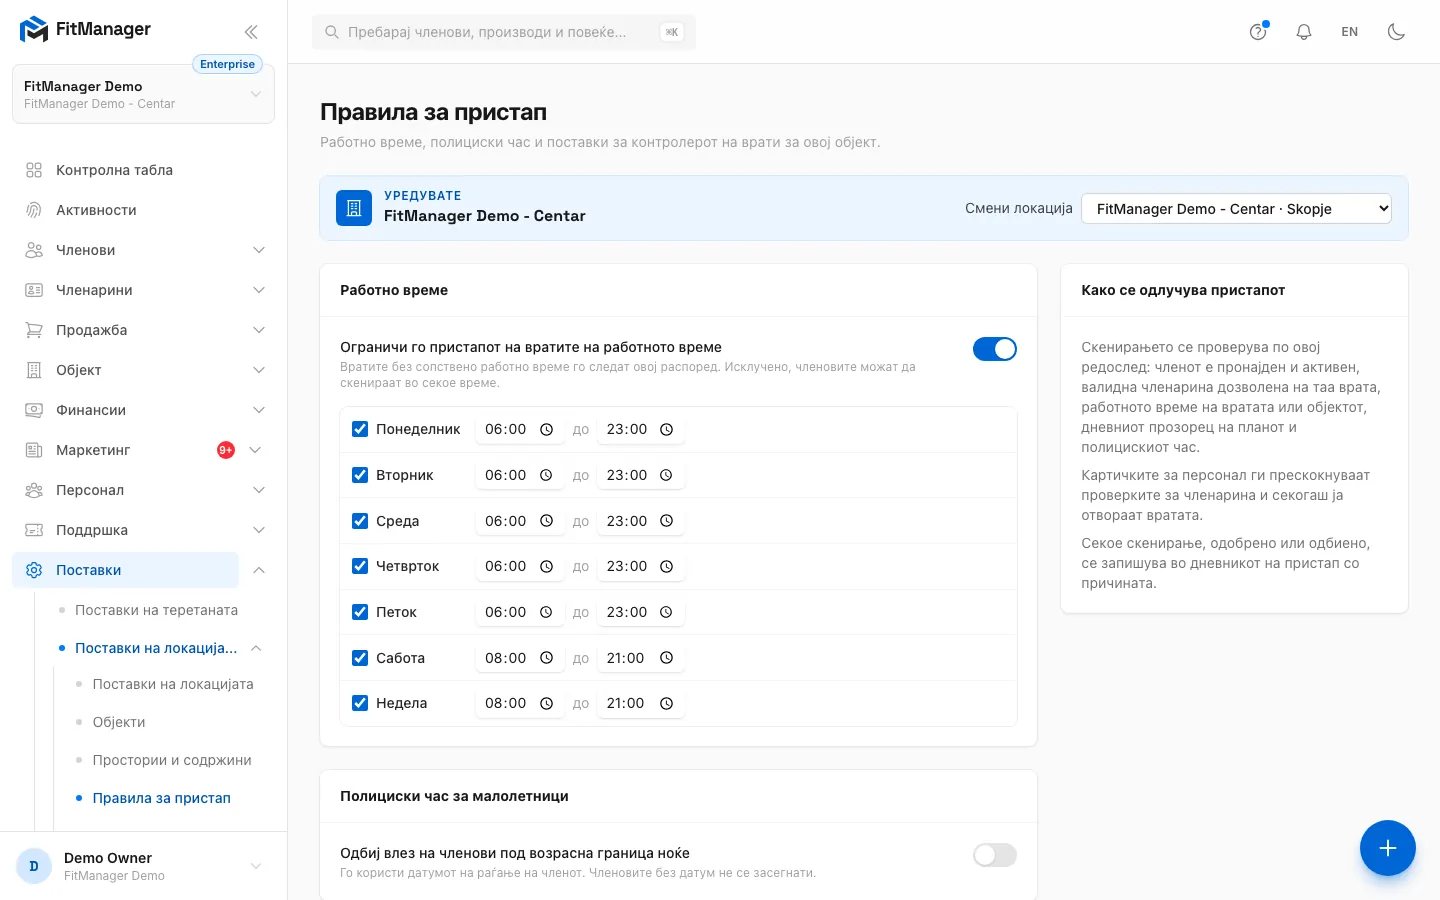Uncheck Понеделник checkbox
The height and width of the screenshot is (900, 1440).
tap(360, 429)
